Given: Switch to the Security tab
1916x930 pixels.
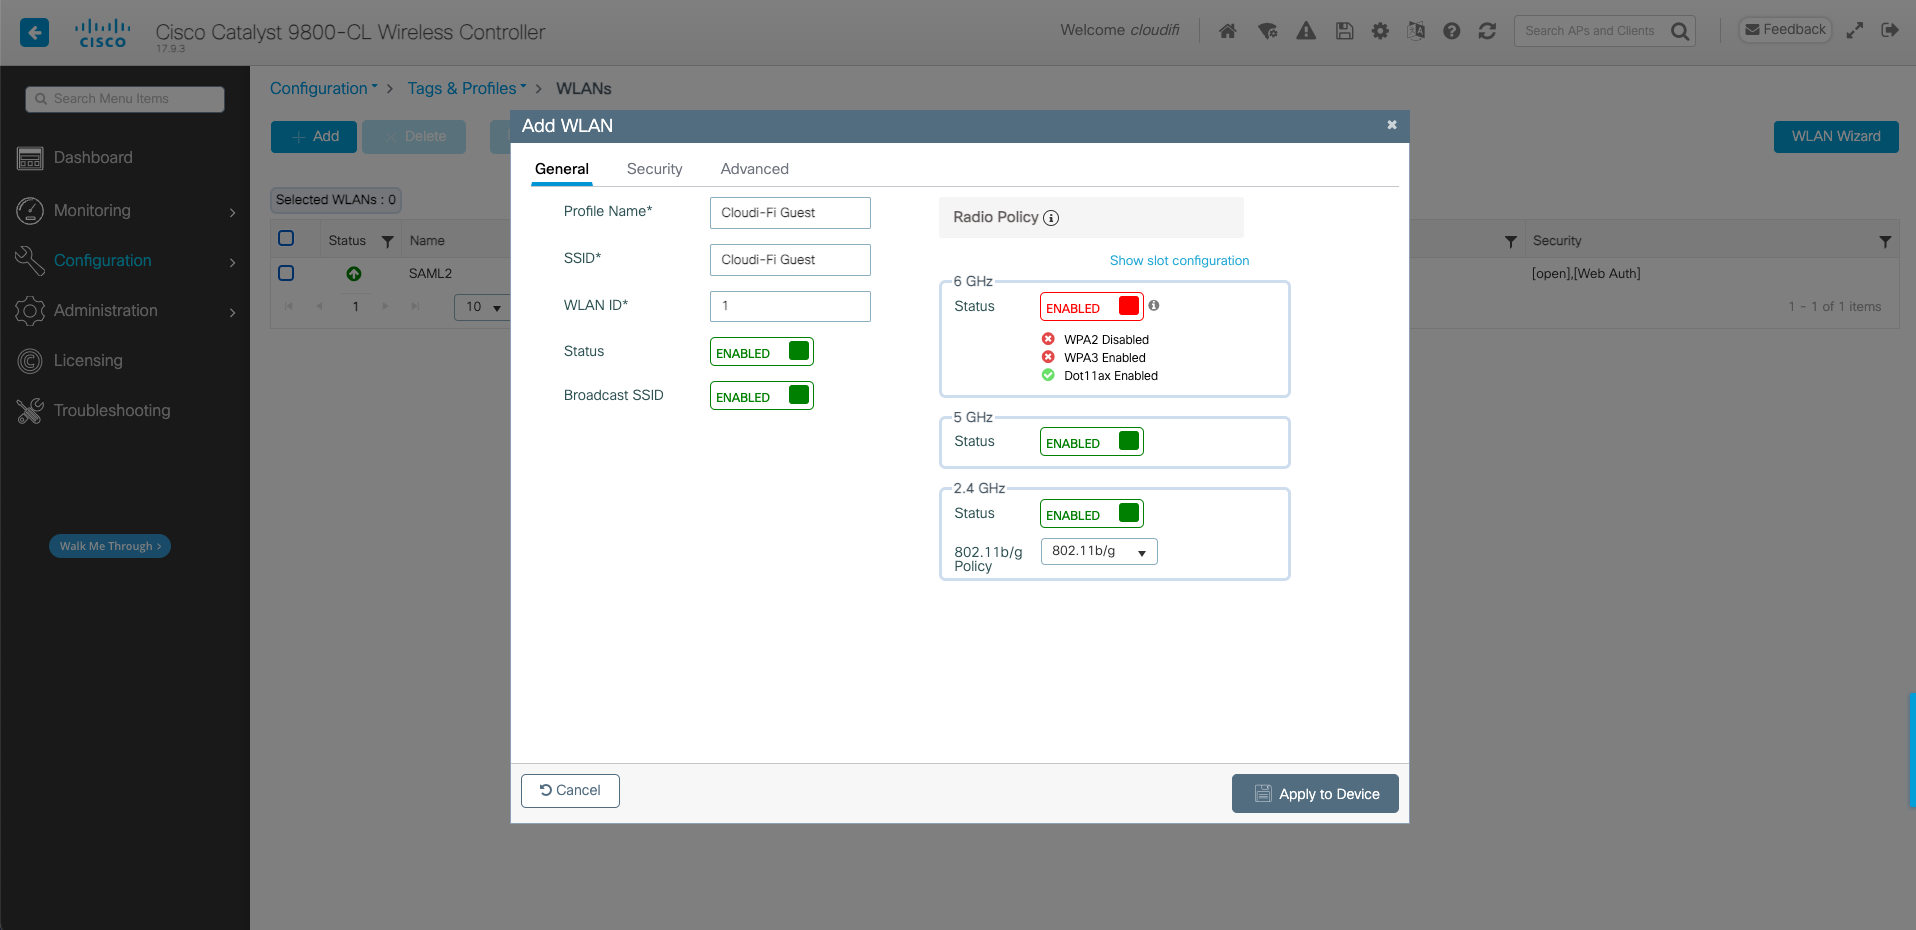Looking at the screenshot, I should [x=654, y=169].
